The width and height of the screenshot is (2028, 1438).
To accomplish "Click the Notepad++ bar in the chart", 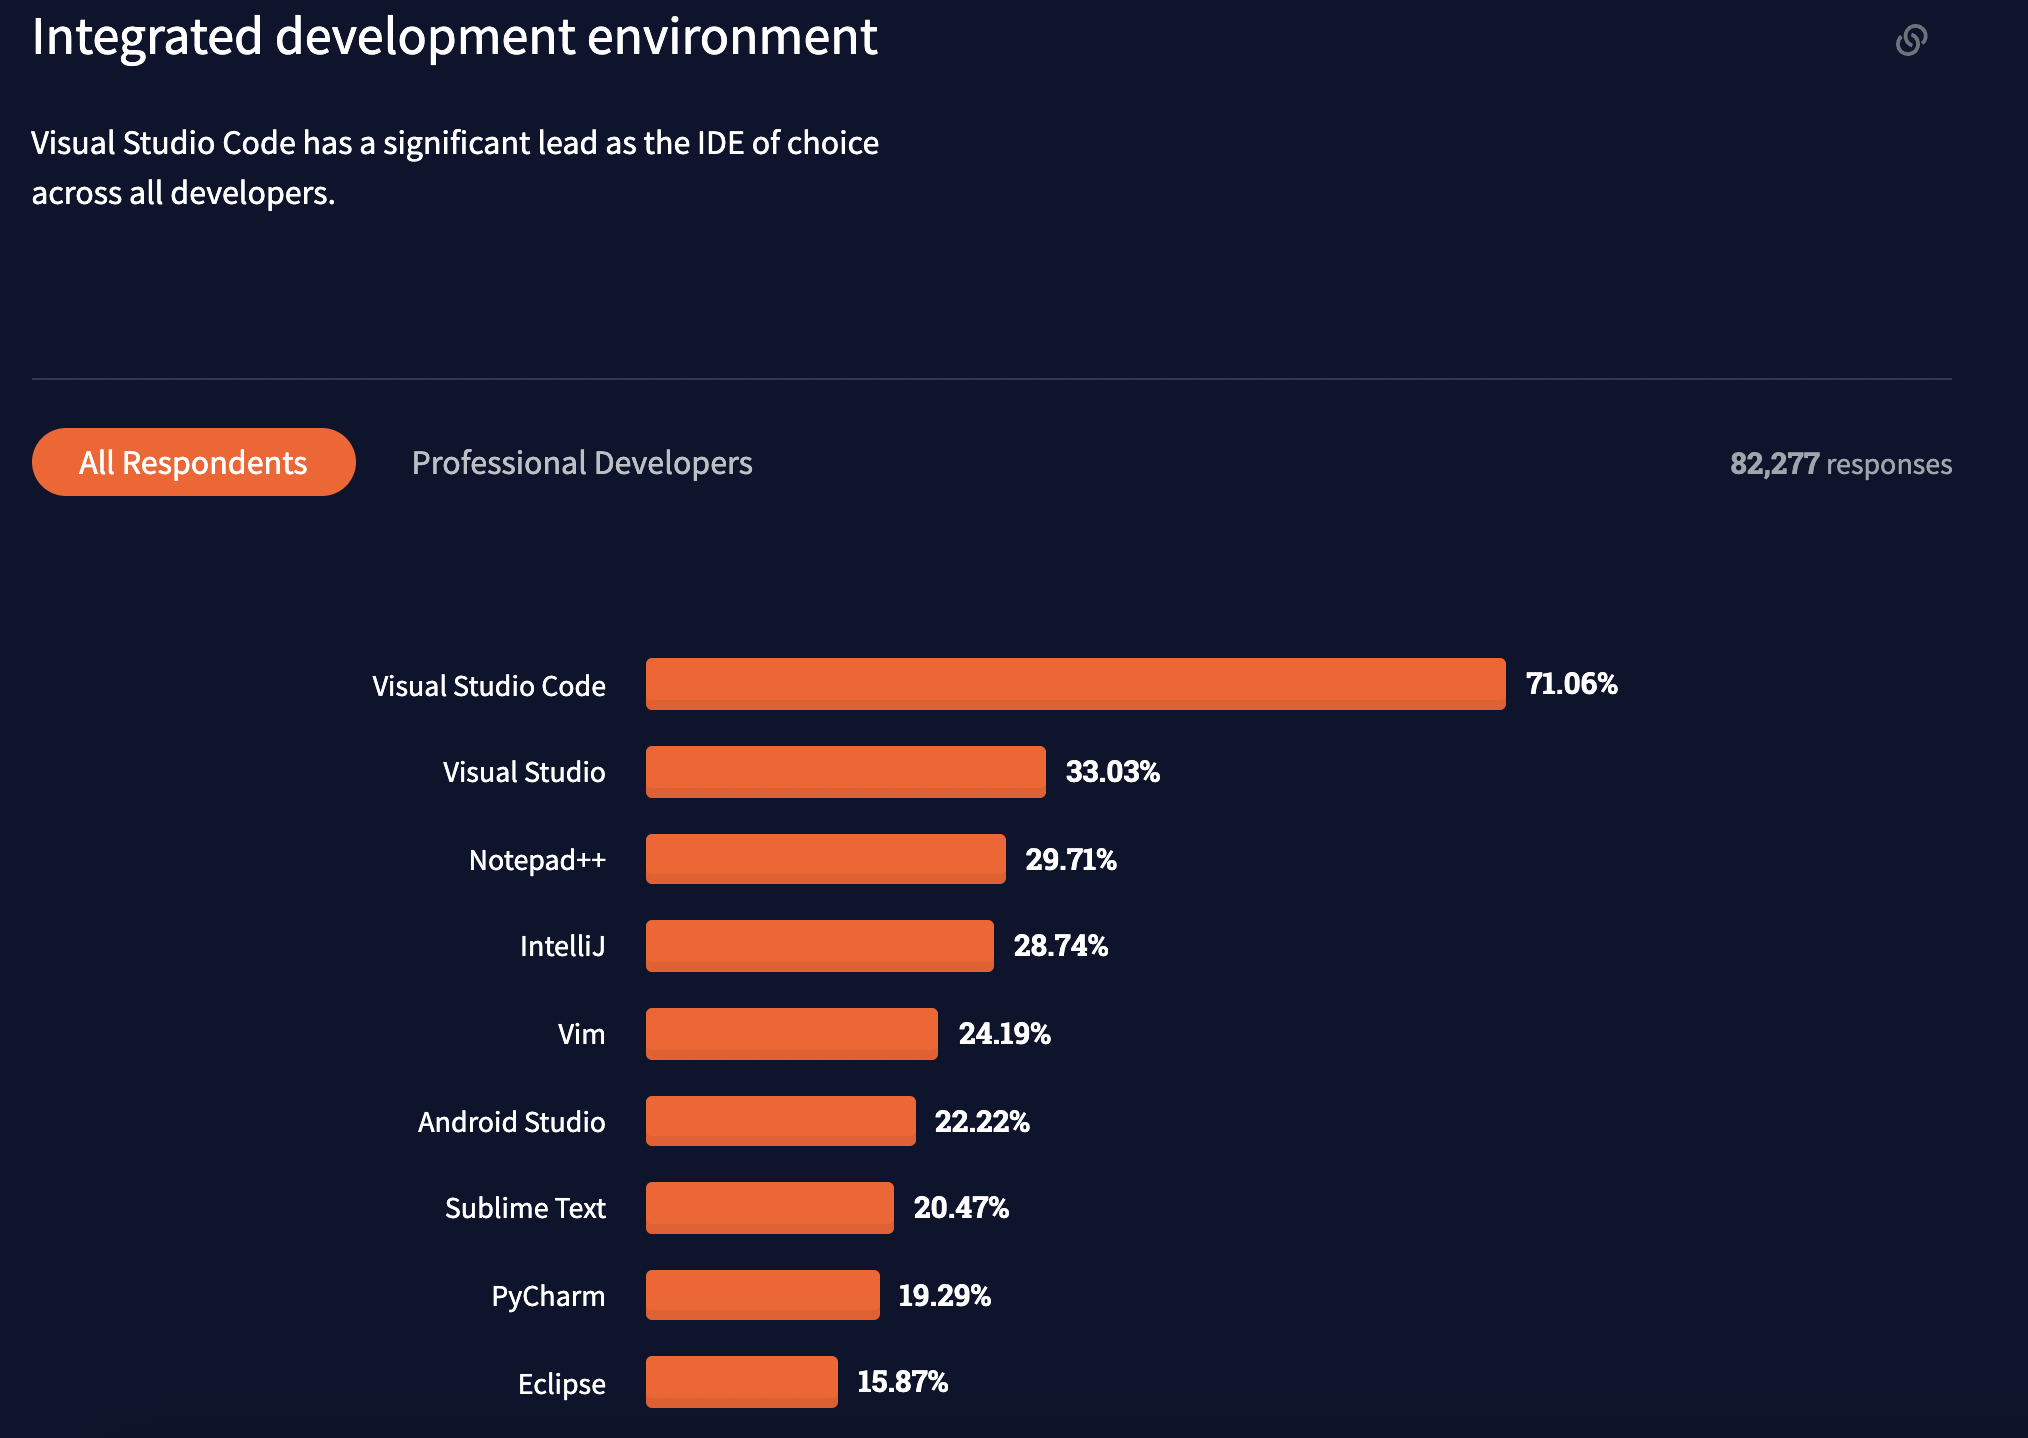I will pos(826,859).
